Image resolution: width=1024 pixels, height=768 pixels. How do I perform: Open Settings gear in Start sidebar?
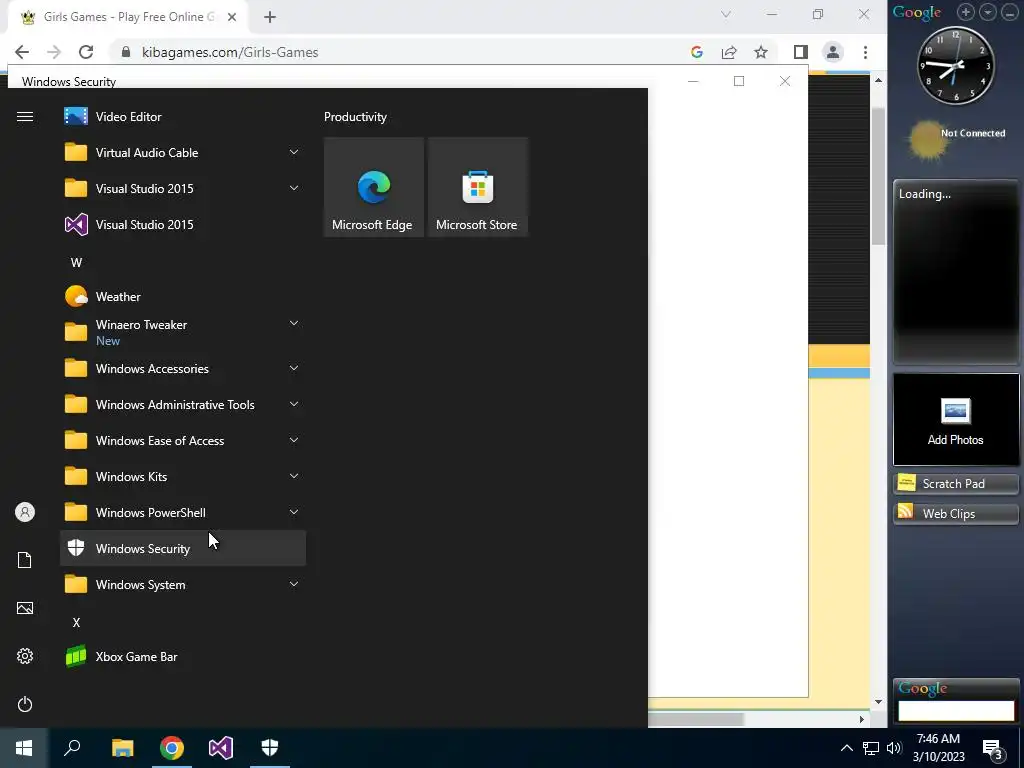[25, 656]
